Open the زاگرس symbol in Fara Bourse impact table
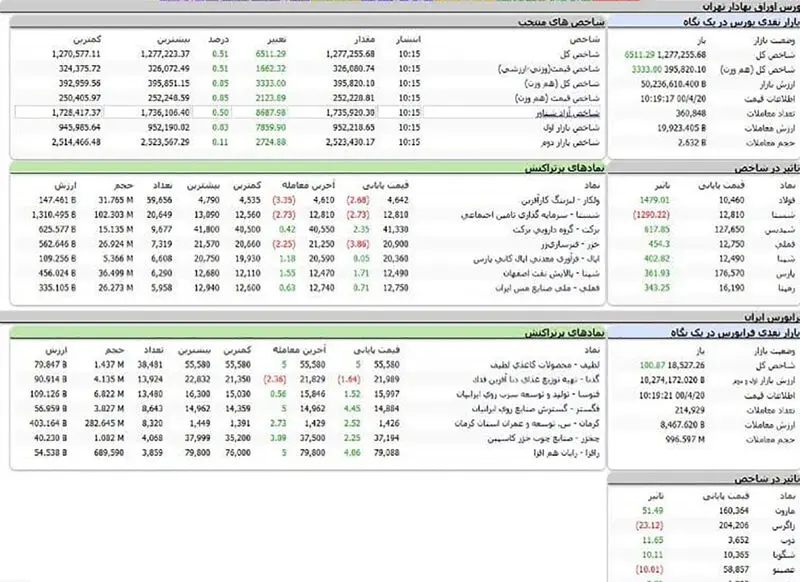Image resolution: width=800 pixels, height=582 pixels. point(784,525)
